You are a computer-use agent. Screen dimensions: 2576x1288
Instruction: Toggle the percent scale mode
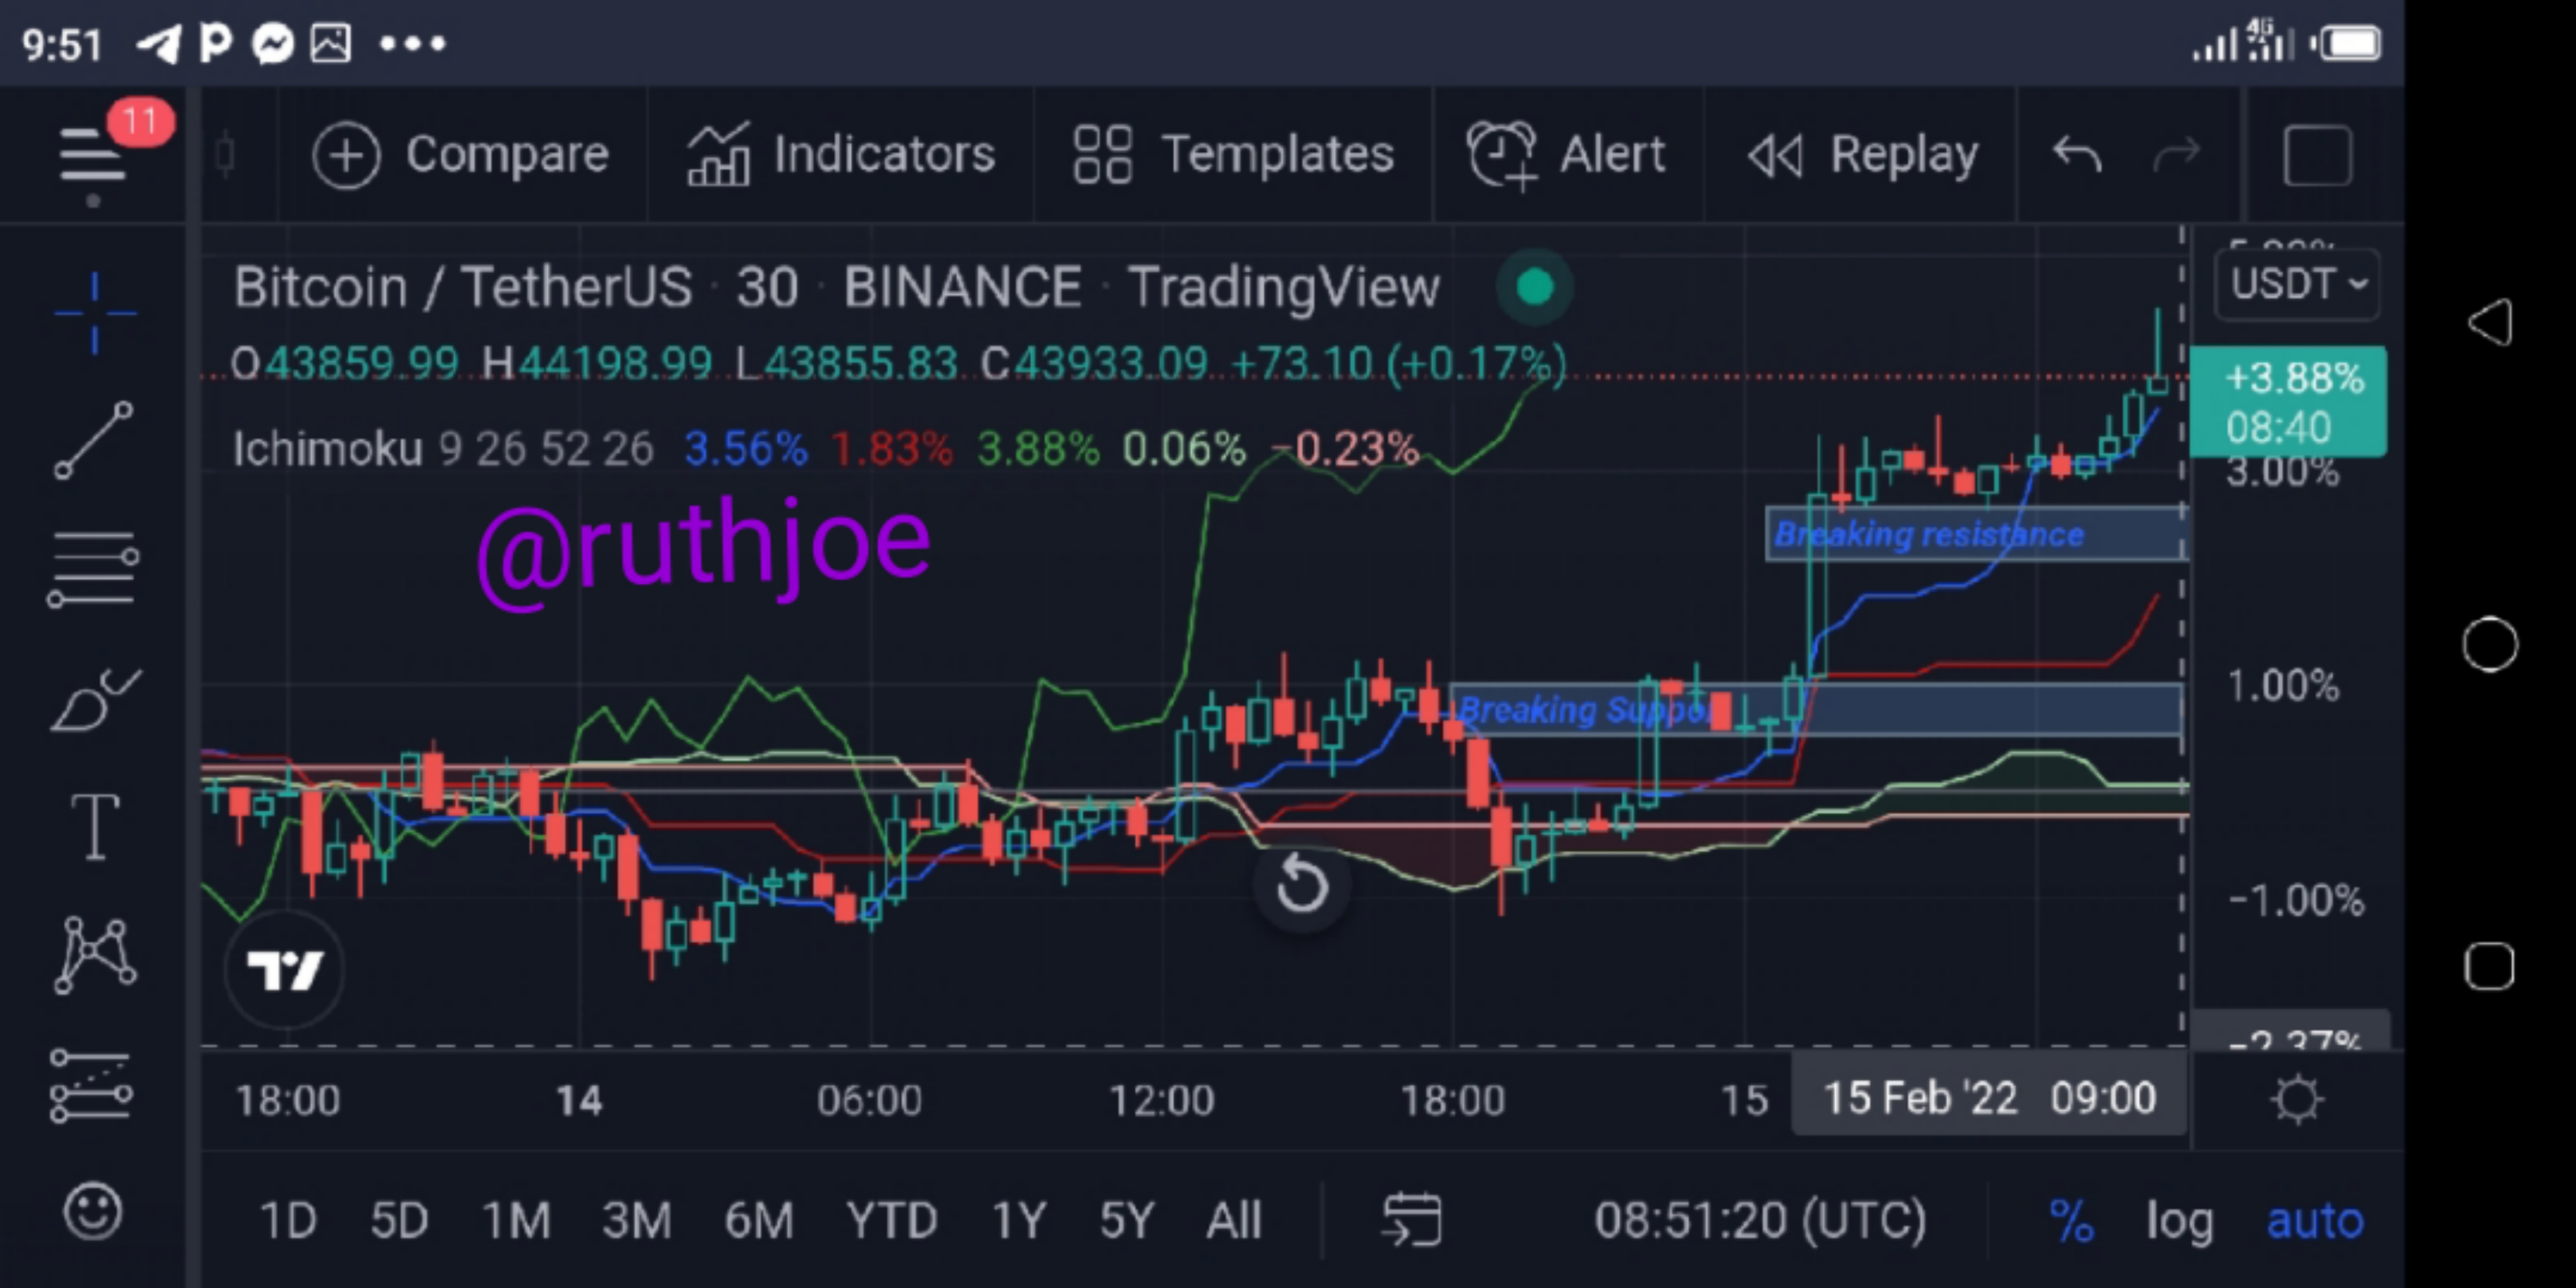point(2071,1220)
